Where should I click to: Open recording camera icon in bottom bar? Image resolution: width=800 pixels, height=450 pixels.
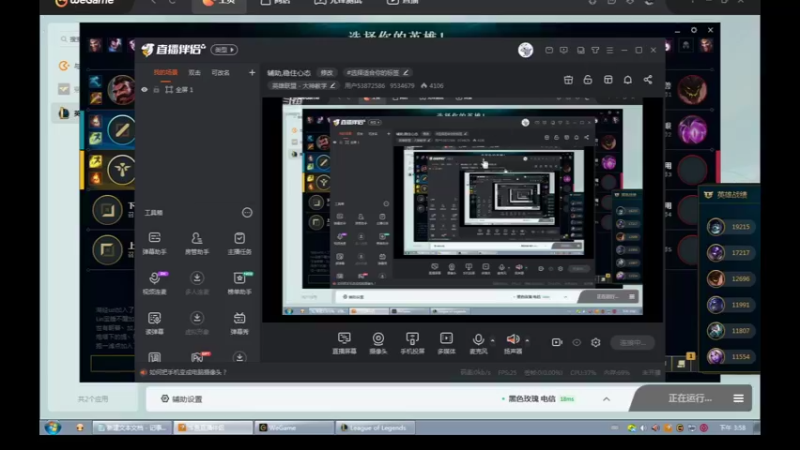tap(557, 342)
